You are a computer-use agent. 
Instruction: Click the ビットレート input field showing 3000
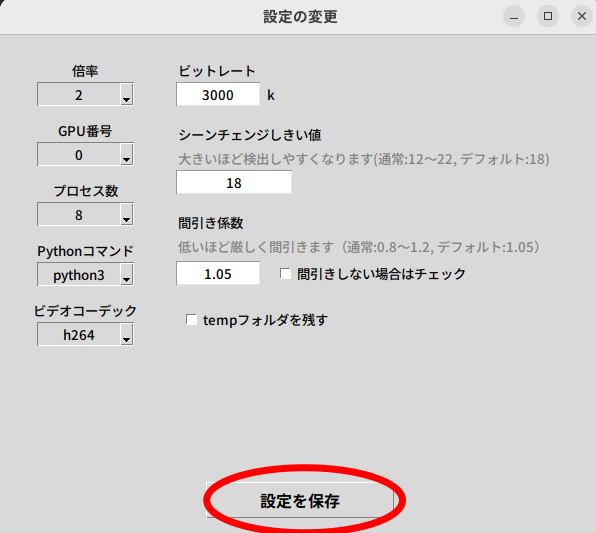click(218, 94)
